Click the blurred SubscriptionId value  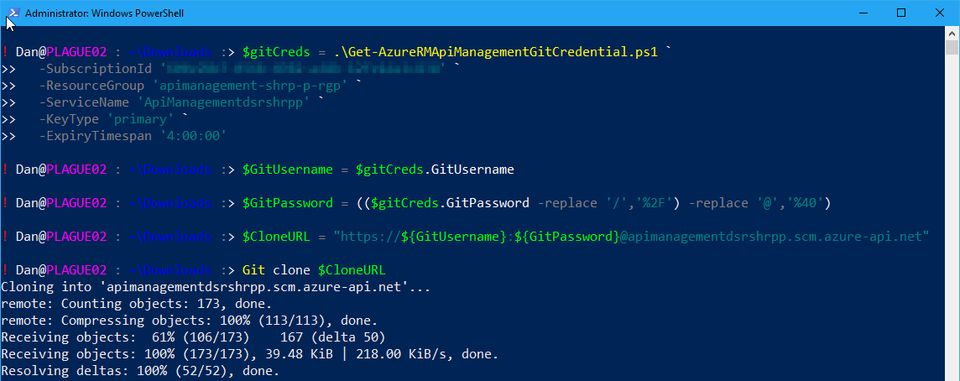click(304, 69)
